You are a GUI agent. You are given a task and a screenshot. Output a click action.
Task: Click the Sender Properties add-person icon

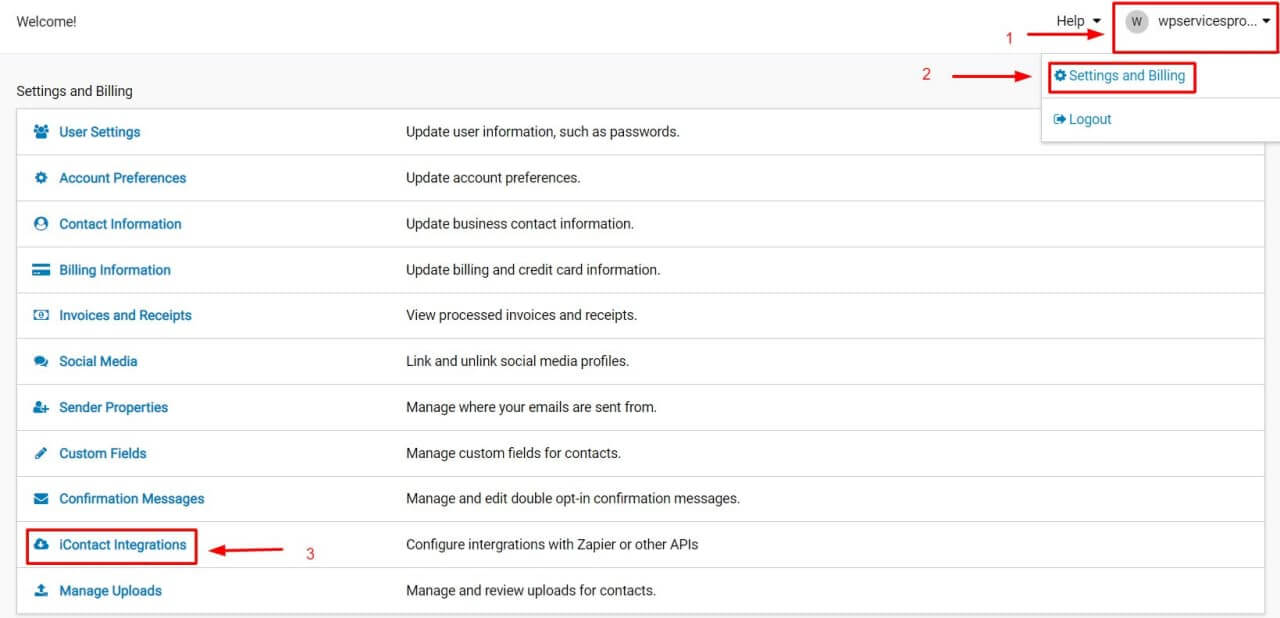pyautogui.click(x=40, y=407)
